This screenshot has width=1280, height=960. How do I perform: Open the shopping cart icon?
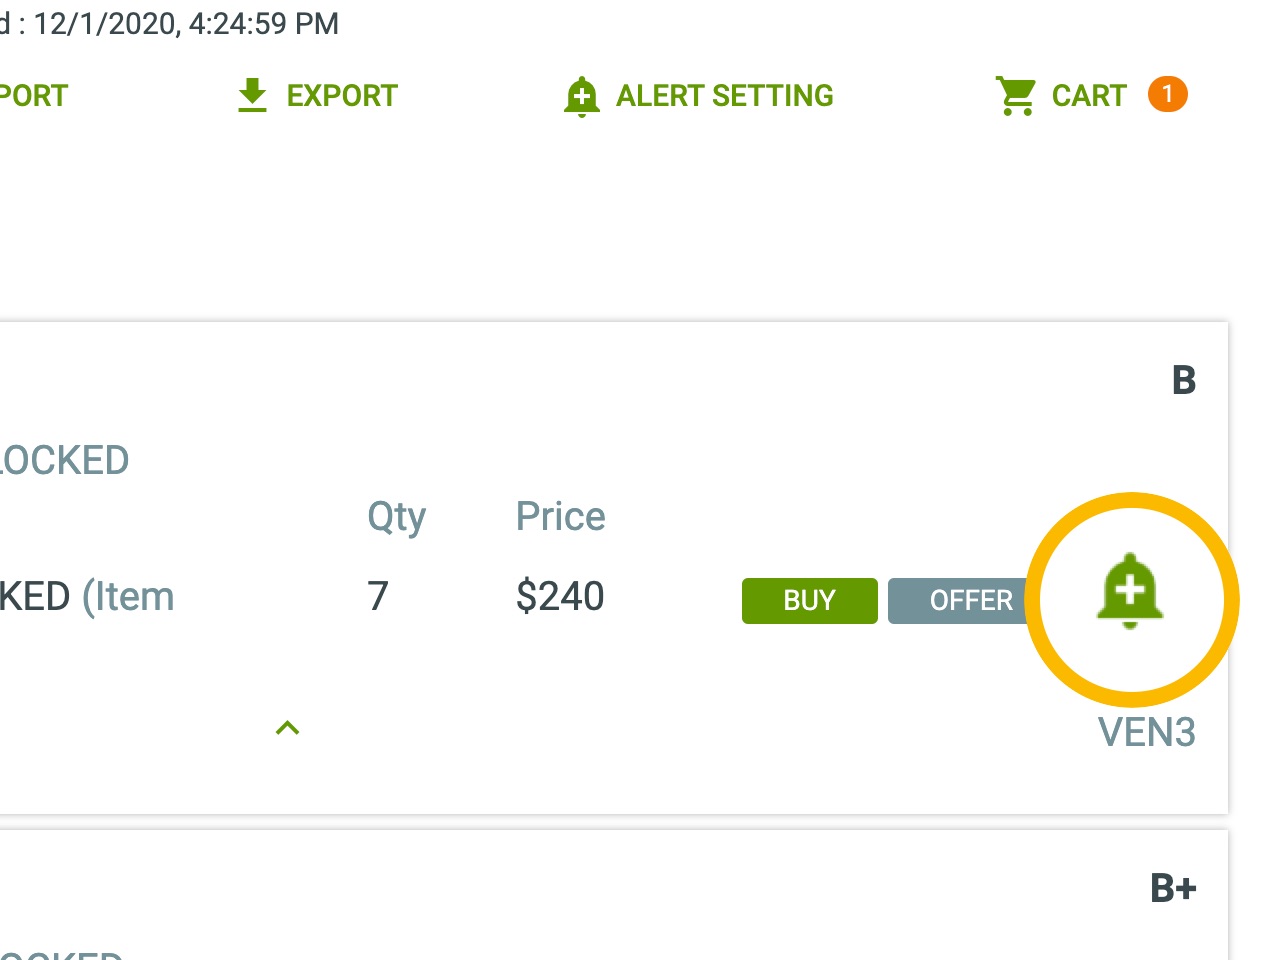click(x=1016, y=93)
